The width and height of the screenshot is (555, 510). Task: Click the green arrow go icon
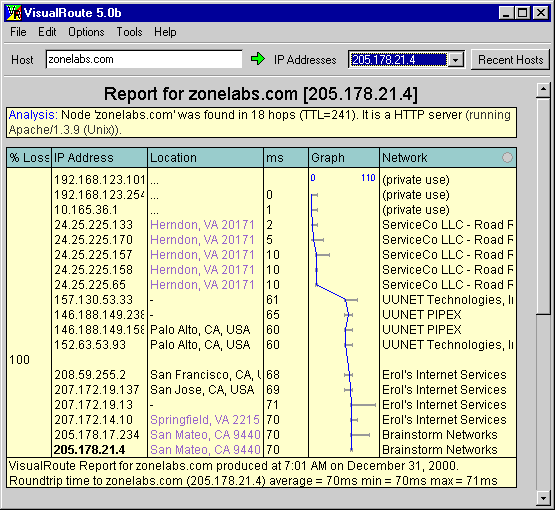(257, 59)
